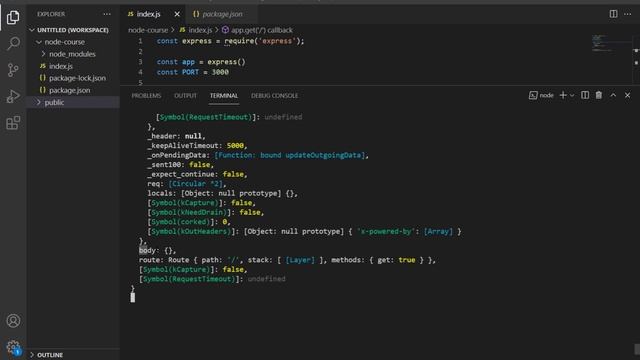Expand the public folder
This screenshot has width=640, height=360.
click(54, 102)
